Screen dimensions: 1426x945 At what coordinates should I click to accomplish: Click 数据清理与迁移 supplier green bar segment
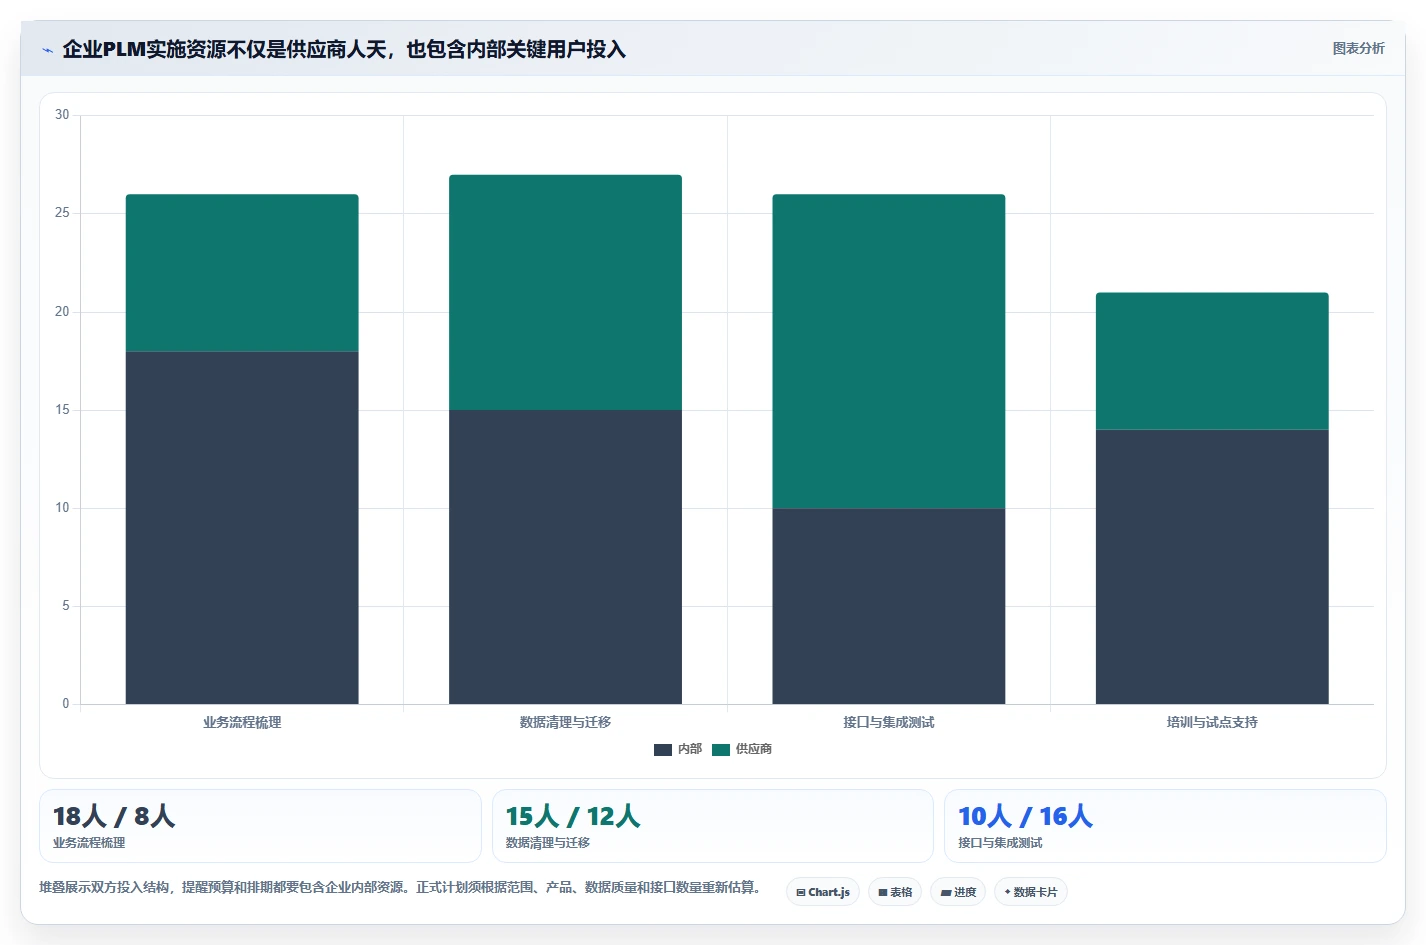click(x=565, y=293)
